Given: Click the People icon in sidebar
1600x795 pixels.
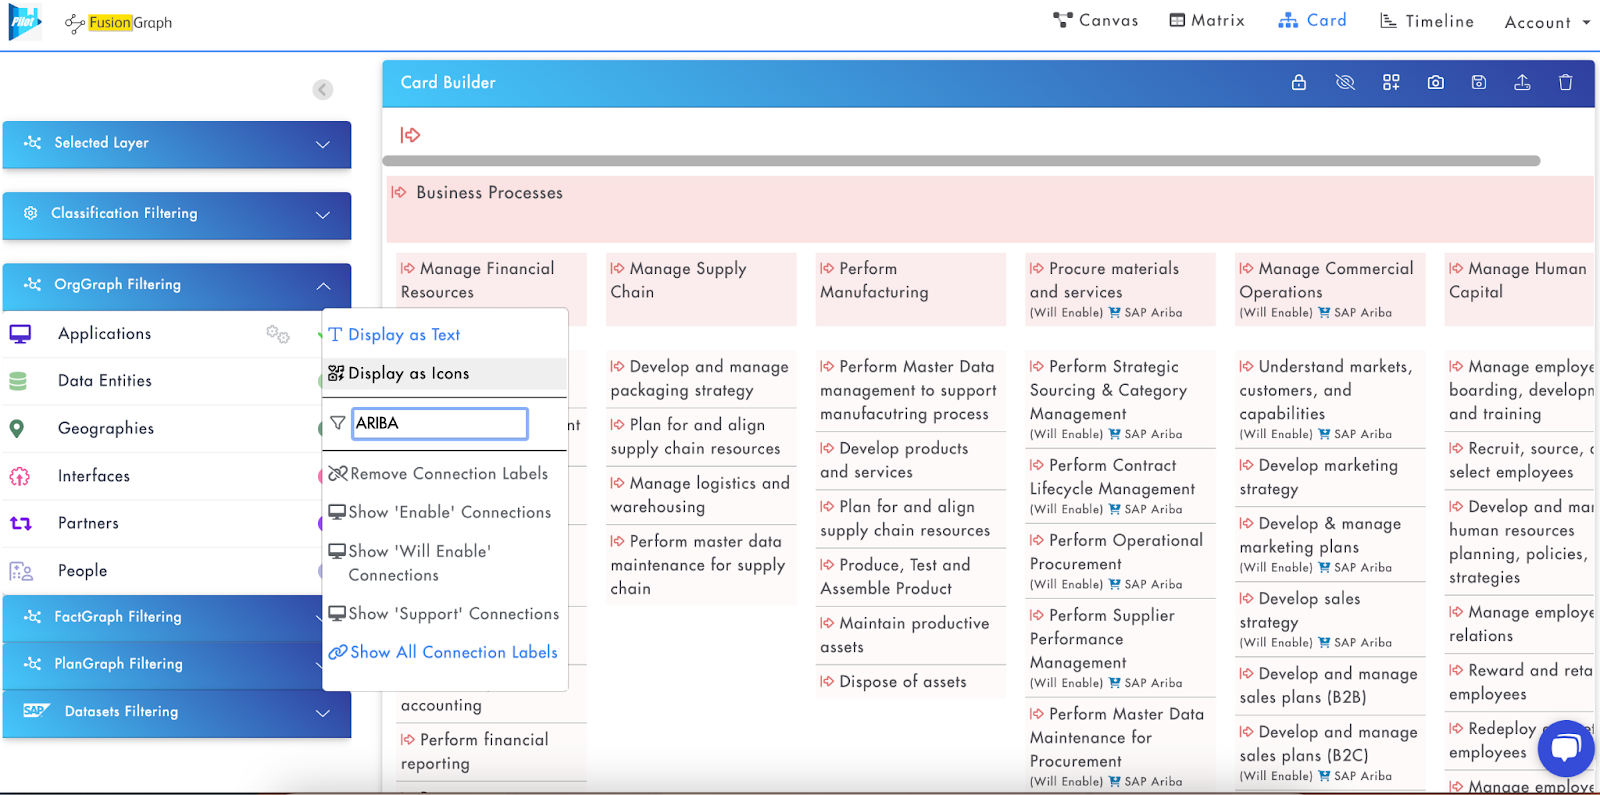Looking at the screenshot, I should coord(20,571).
